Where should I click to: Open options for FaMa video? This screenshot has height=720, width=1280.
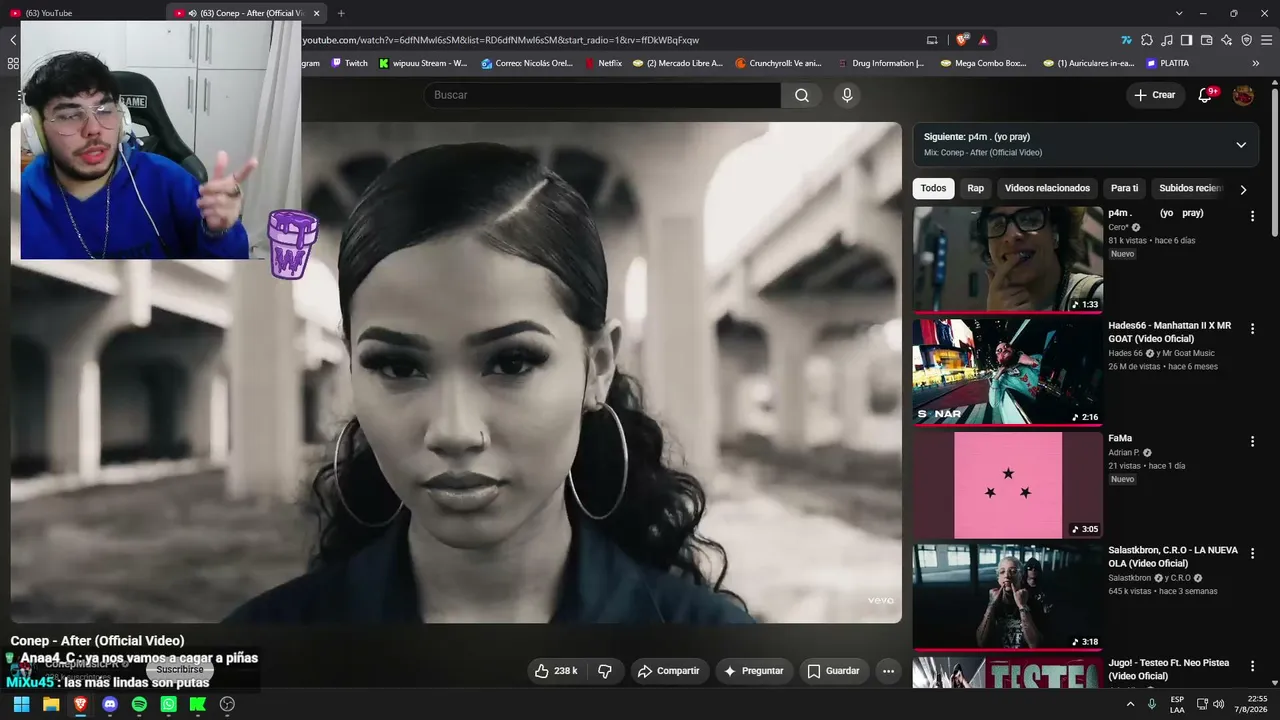1252,441
